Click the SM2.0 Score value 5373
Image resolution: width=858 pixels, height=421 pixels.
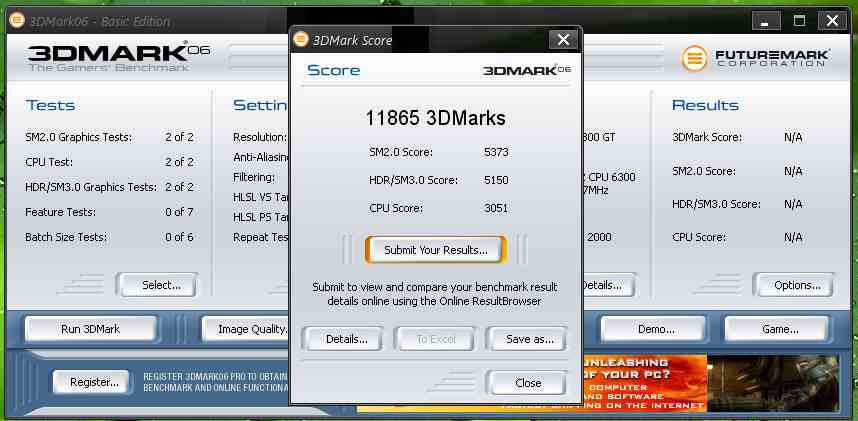(x=496, y=152)
